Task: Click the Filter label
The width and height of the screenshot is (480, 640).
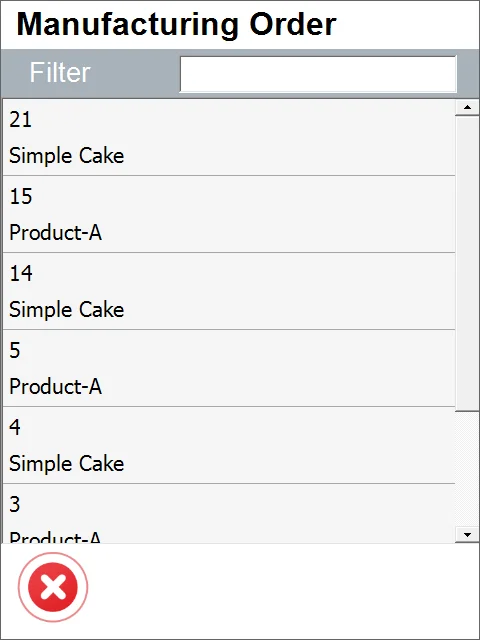Action: point(60,73)
